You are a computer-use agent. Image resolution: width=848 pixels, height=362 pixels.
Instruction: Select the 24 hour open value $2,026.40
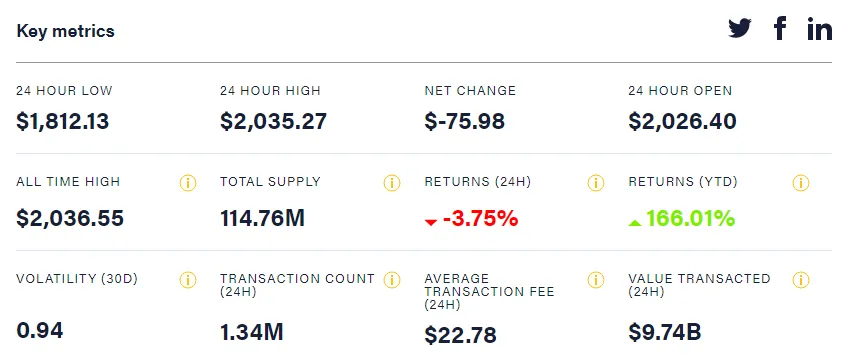tap(682, 121)
